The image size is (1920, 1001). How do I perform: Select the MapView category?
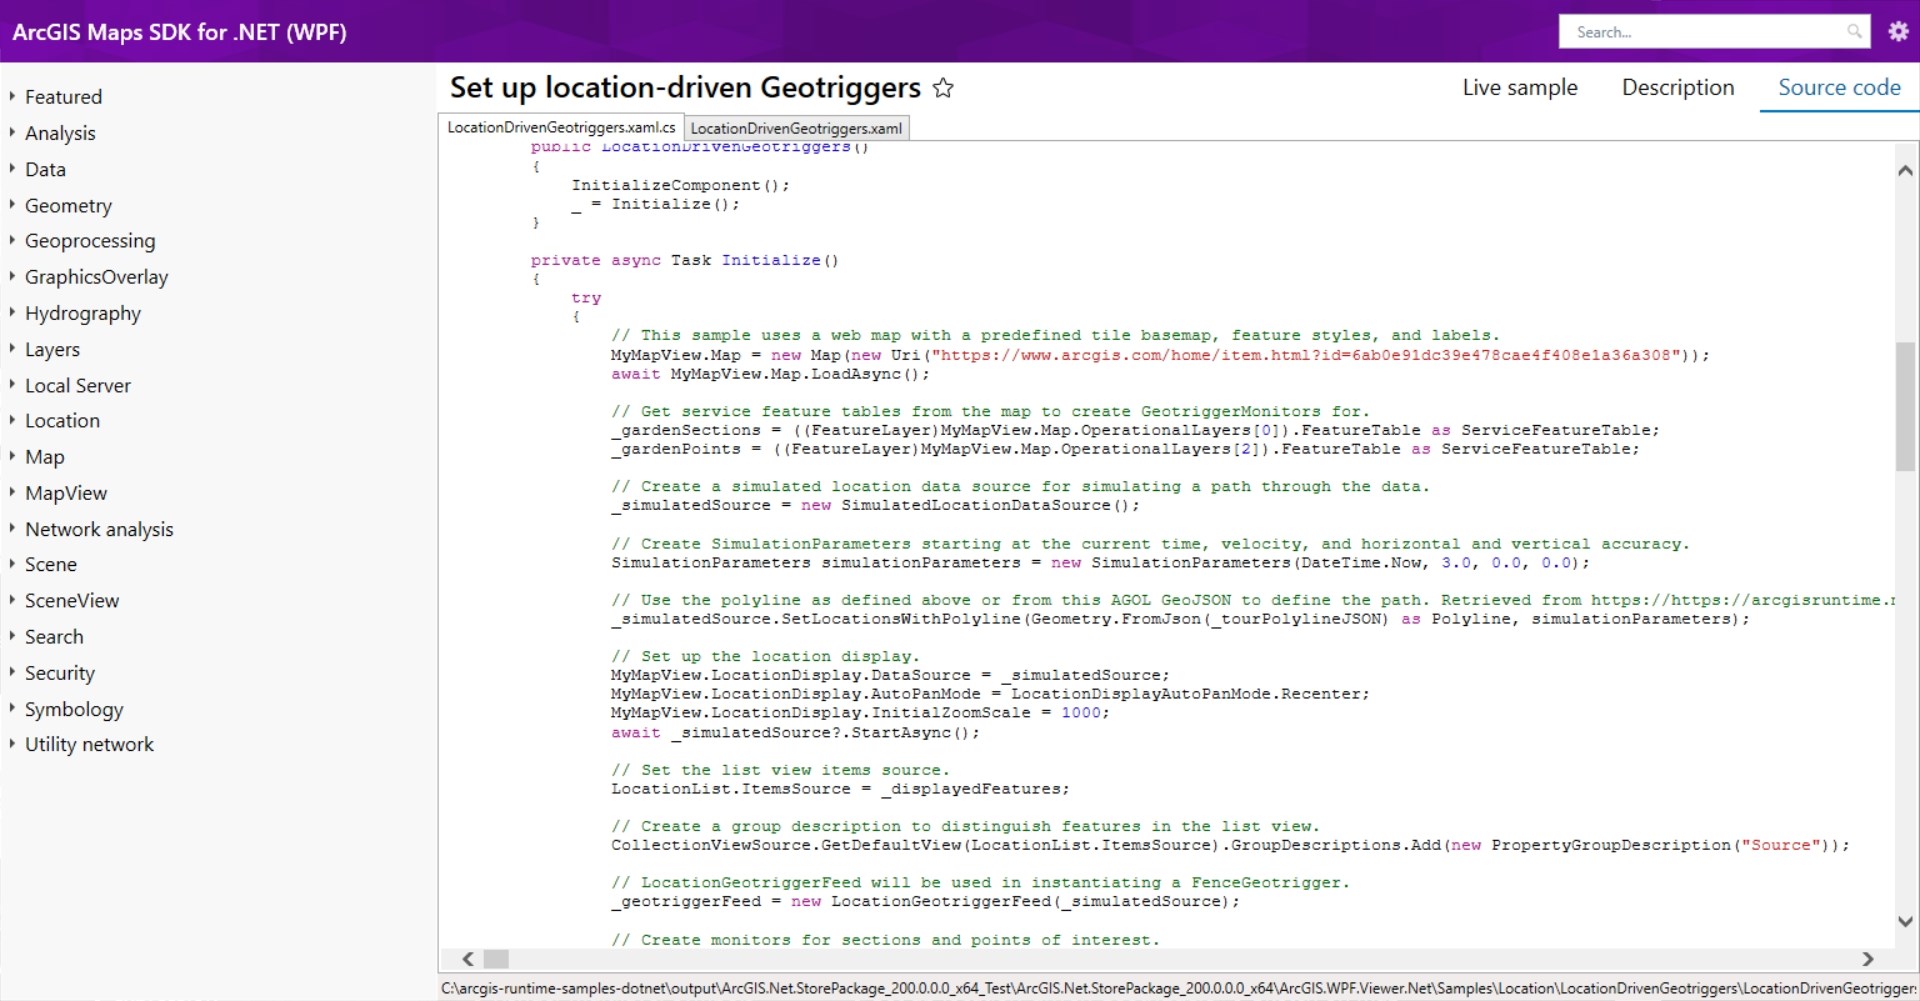pos(66,493)
